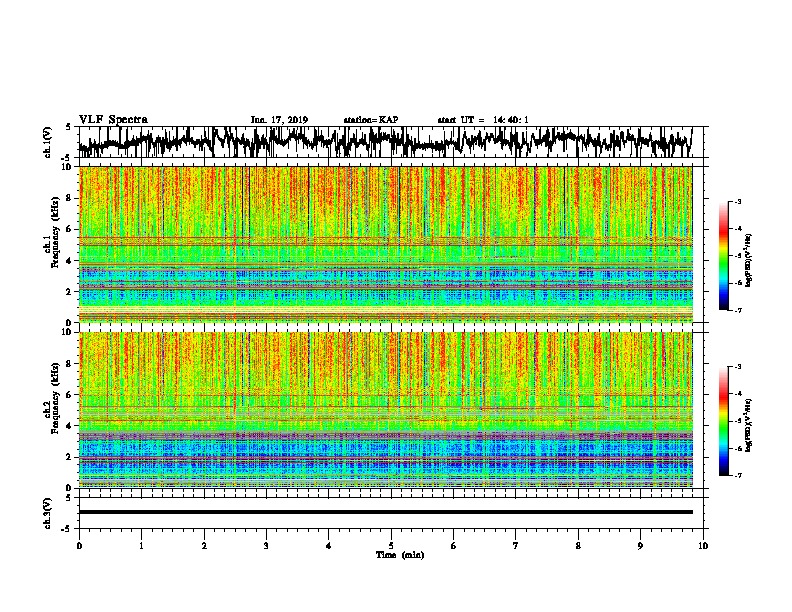Click the "-7" label on ch.2 color scale
The image size is (792, 612).
point(737,475)
